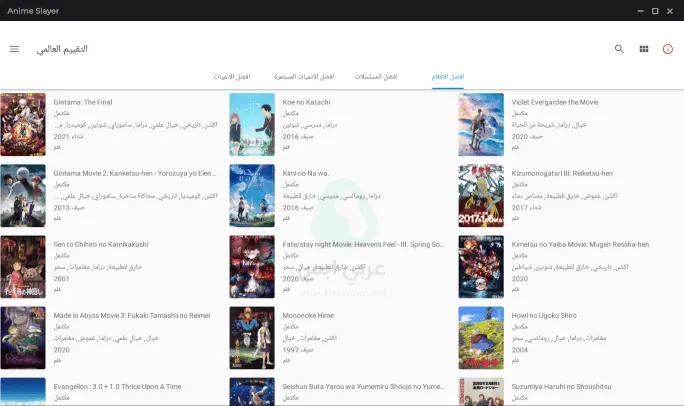Viewport: 684px width, 406px height.
Task: Click the title "Violet Evergarden the Movie"
Action: 555,102
